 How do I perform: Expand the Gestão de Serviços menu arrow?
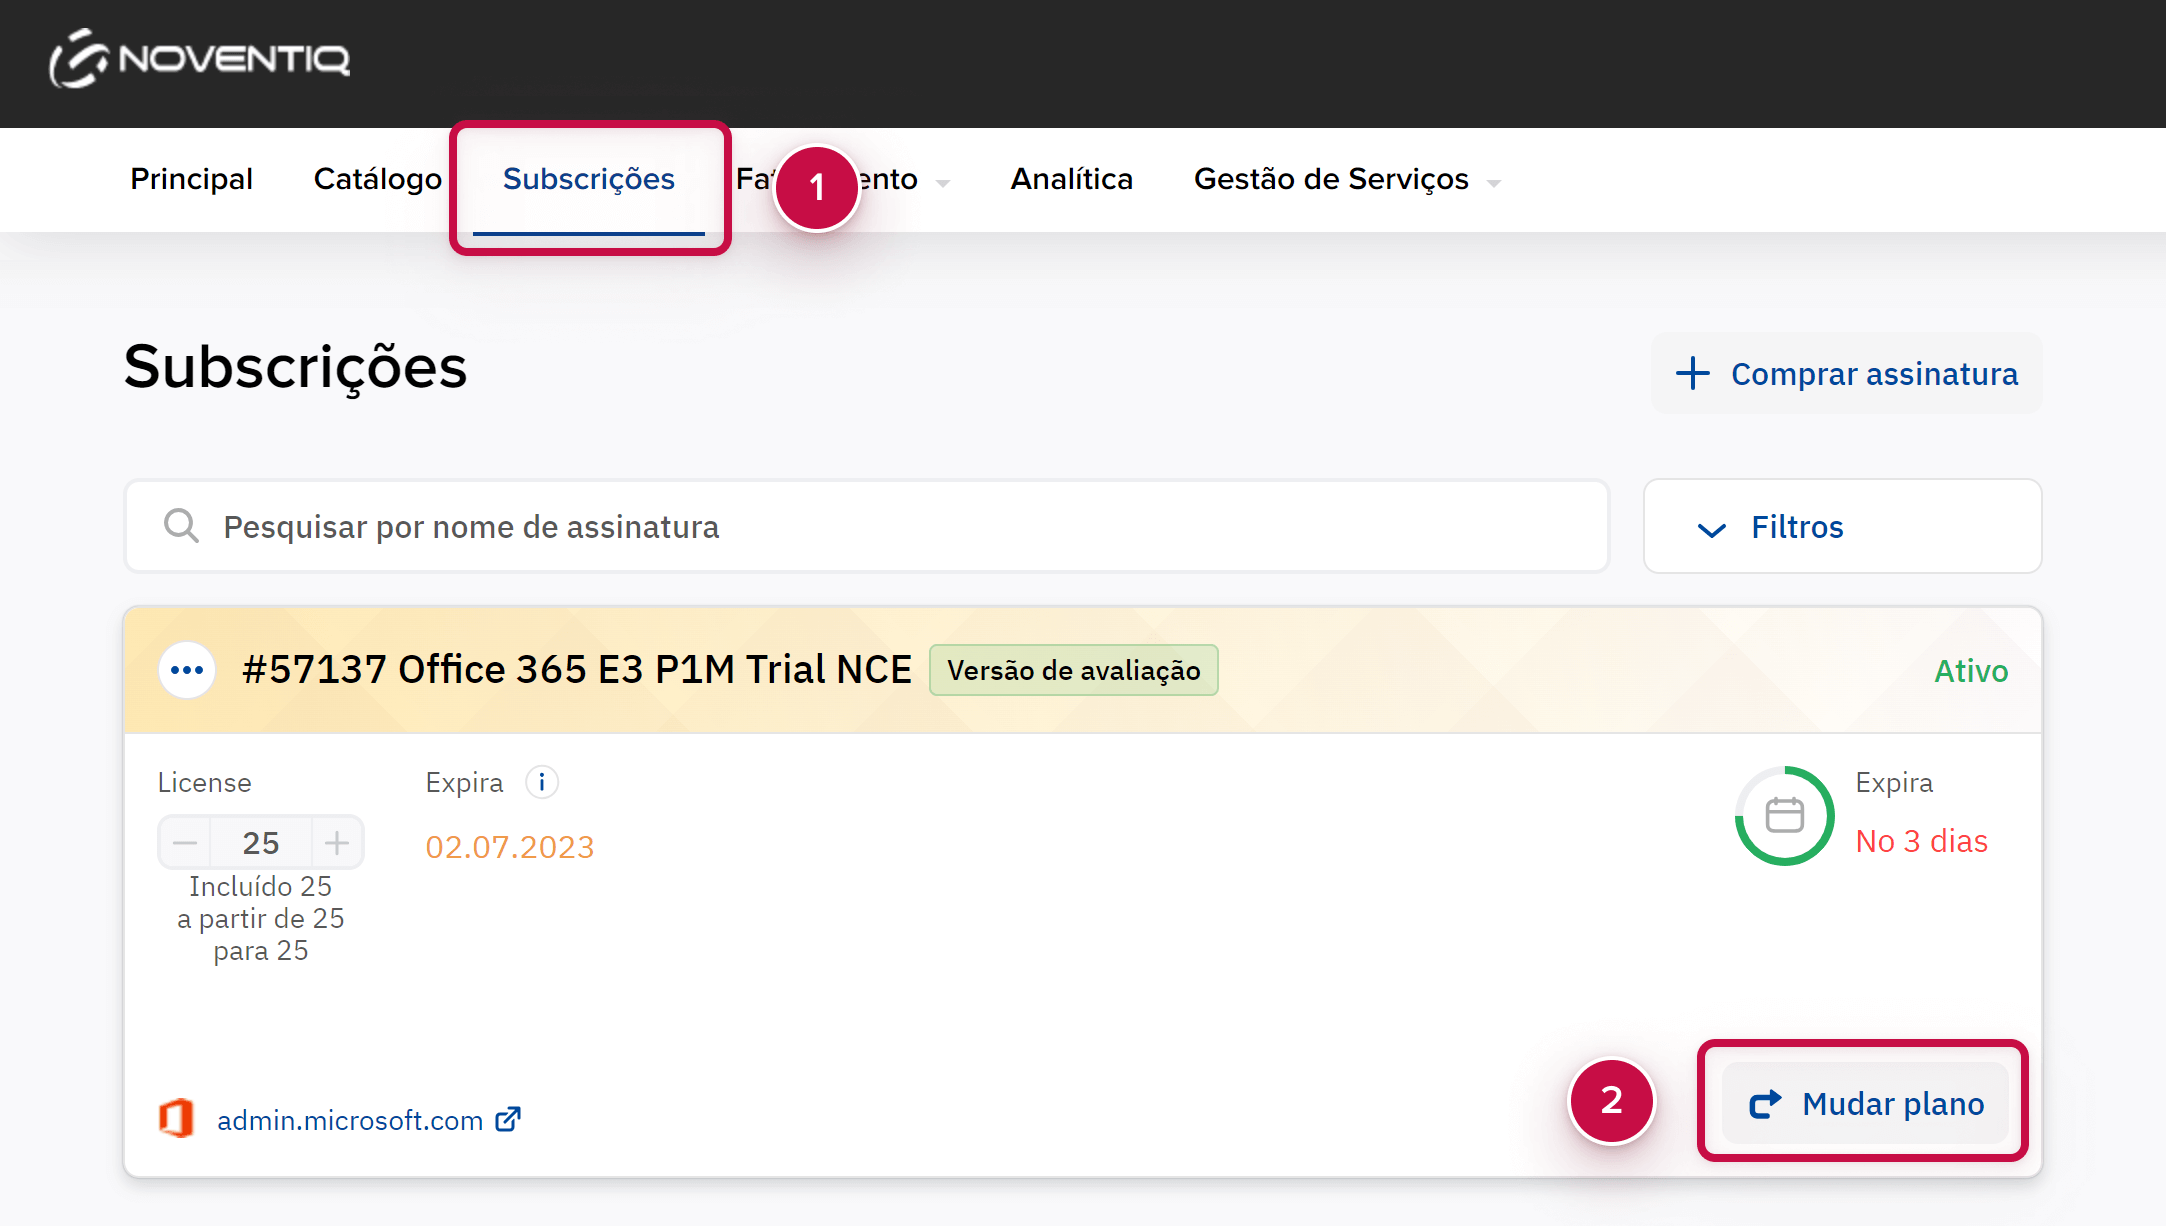[1494, 183]
